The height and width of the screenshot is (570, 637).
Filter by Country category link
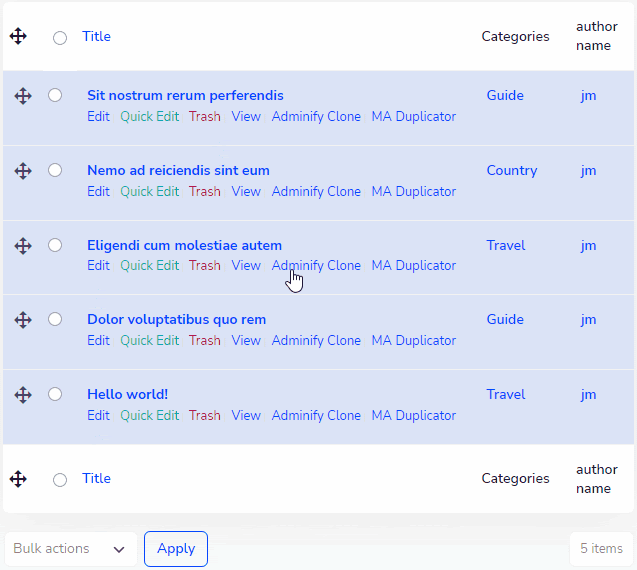point(512,171)
